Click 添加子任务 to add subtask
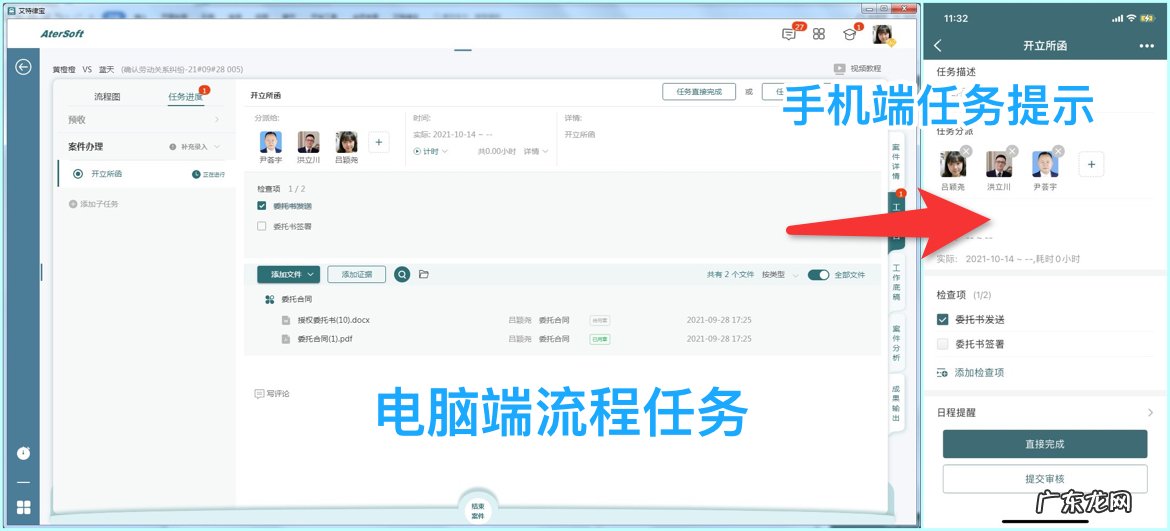Viewport: 1170px width, 531px height. (93, 204)
